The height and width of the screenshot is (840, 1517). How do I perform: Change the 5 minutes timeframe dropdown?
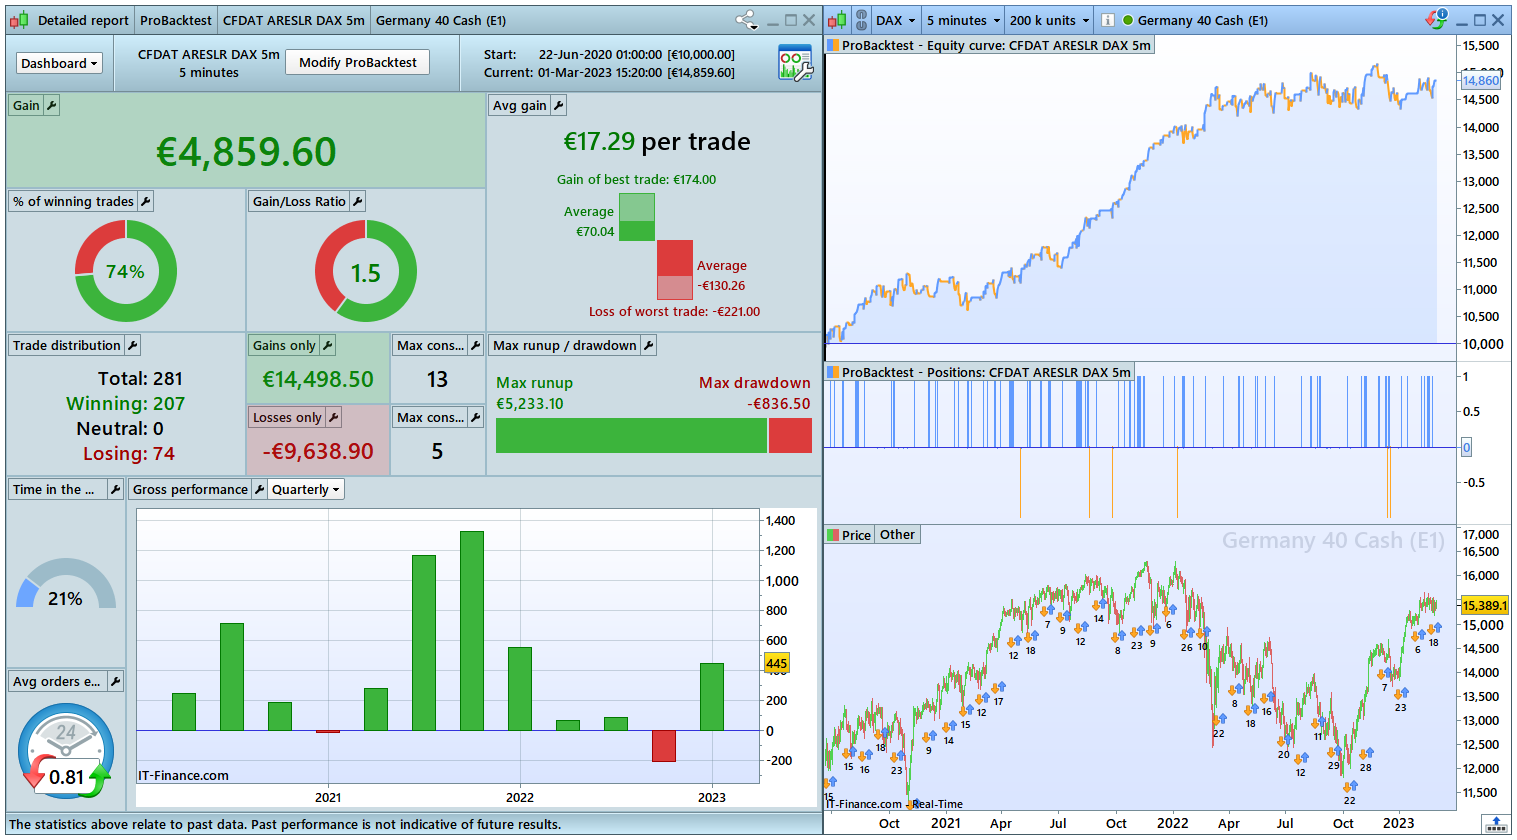[x=962, y=20]
